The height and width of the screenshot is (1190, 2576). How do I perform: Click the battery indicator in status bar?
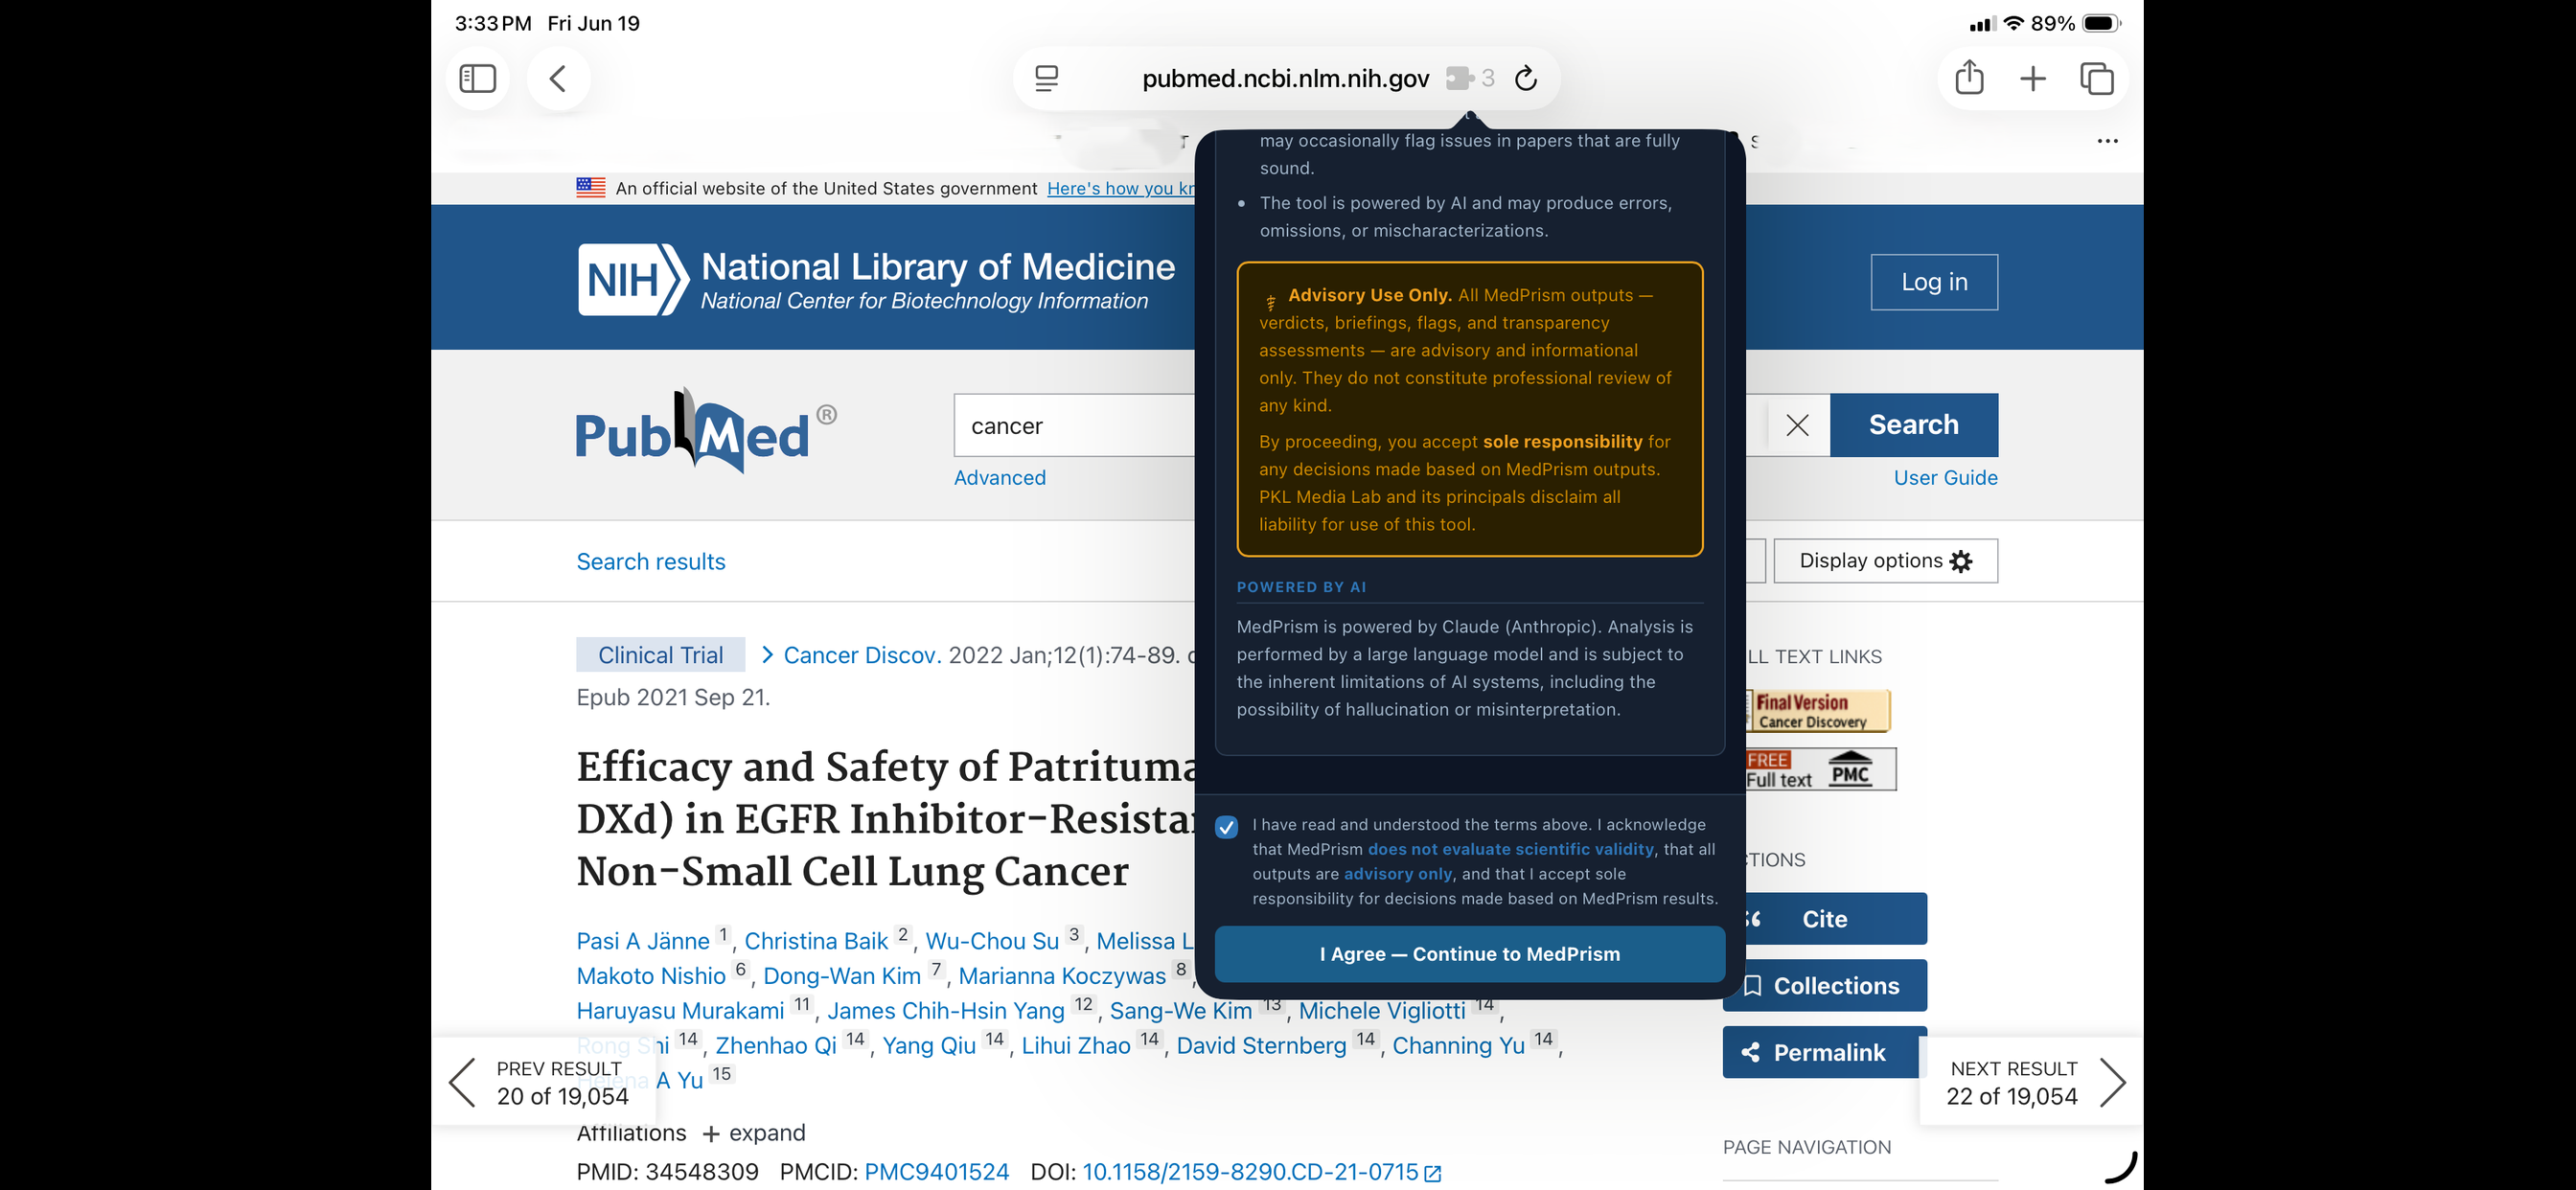[2100, 23]
